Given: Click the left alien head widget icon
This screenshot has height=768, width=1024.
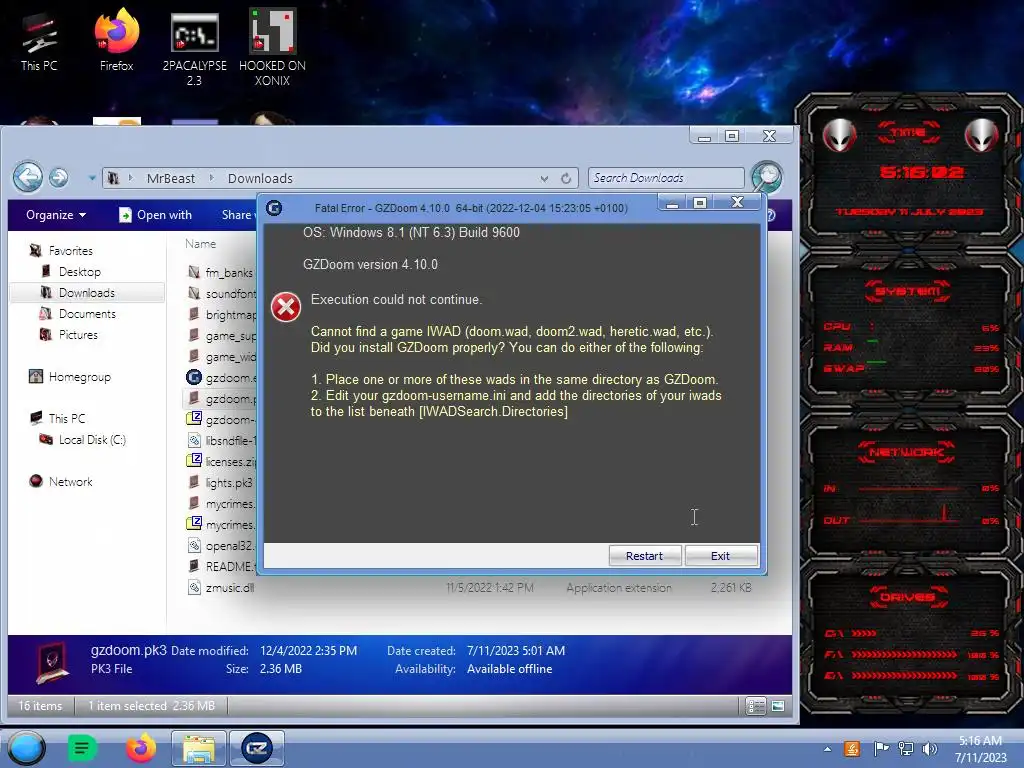Looking at the screenshot, I should (839, 136).
